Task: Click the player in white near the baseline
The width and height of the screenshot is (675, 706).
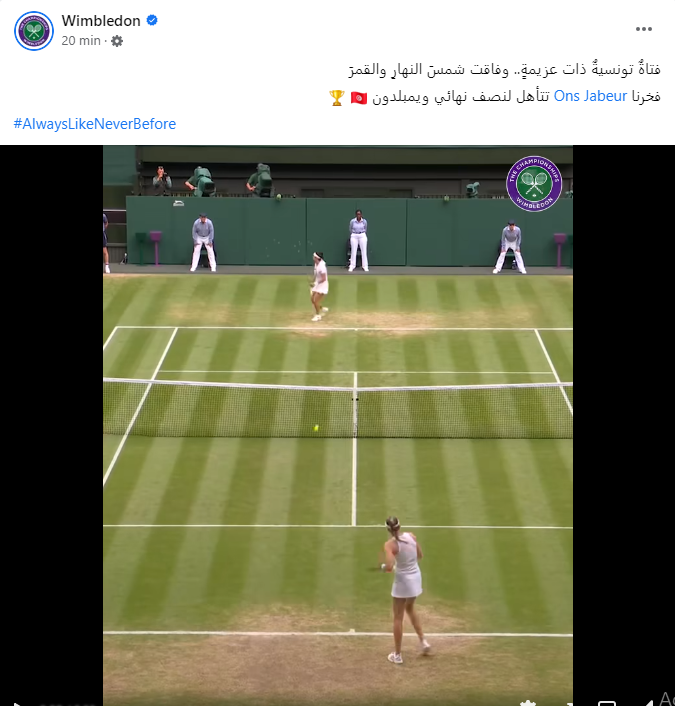Action: point(406,590)
